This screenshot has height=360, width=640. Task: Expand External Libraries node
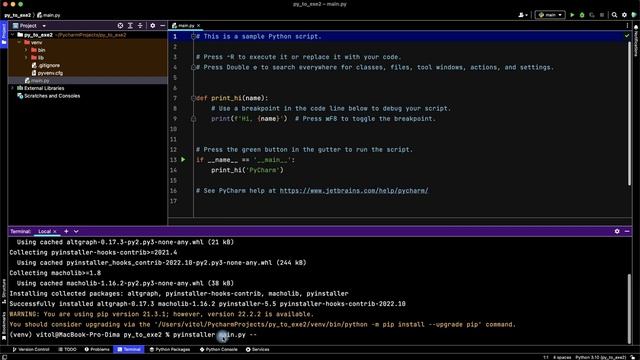click(x=13, y=88)
